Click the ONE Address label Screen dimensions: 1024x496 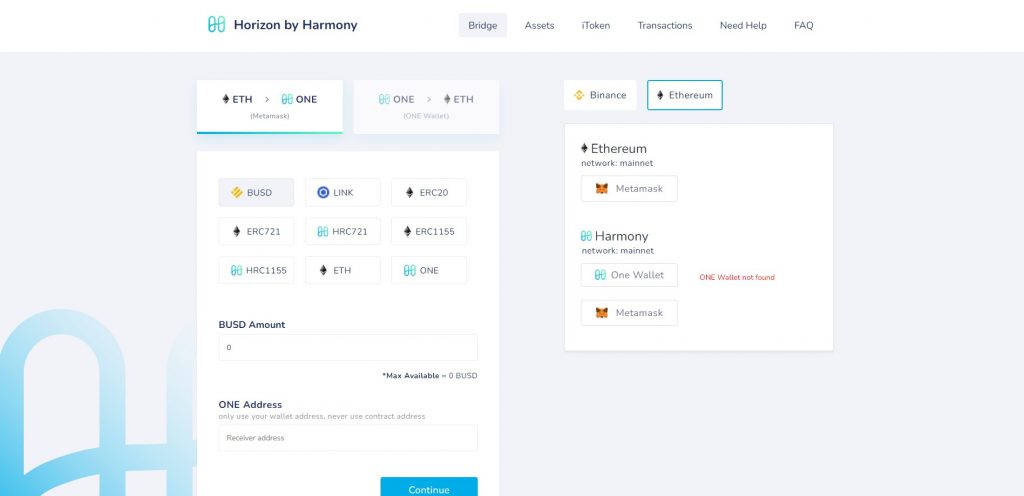coord(250,405)
